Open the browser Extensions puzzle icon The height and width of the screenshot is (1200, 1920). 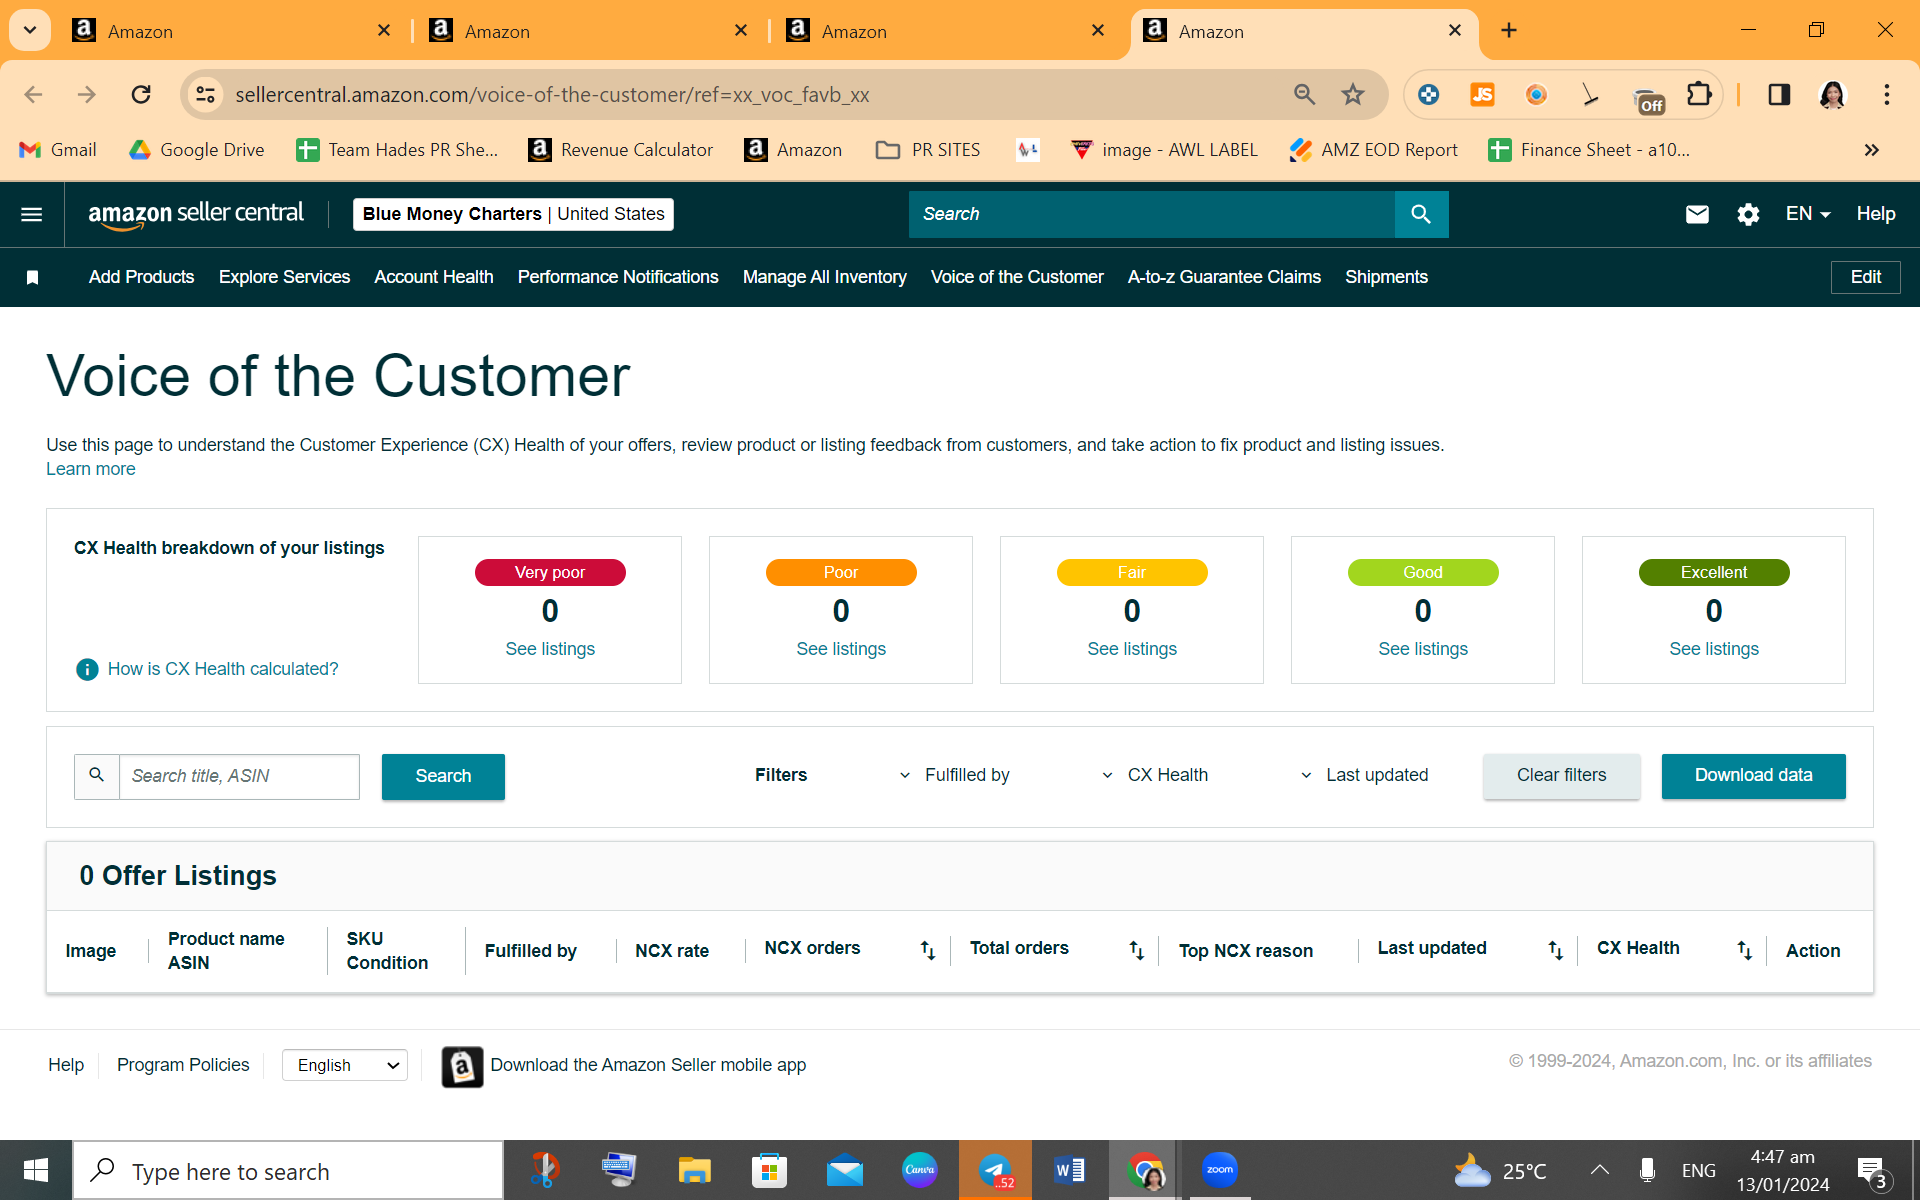click(1699, 94)
